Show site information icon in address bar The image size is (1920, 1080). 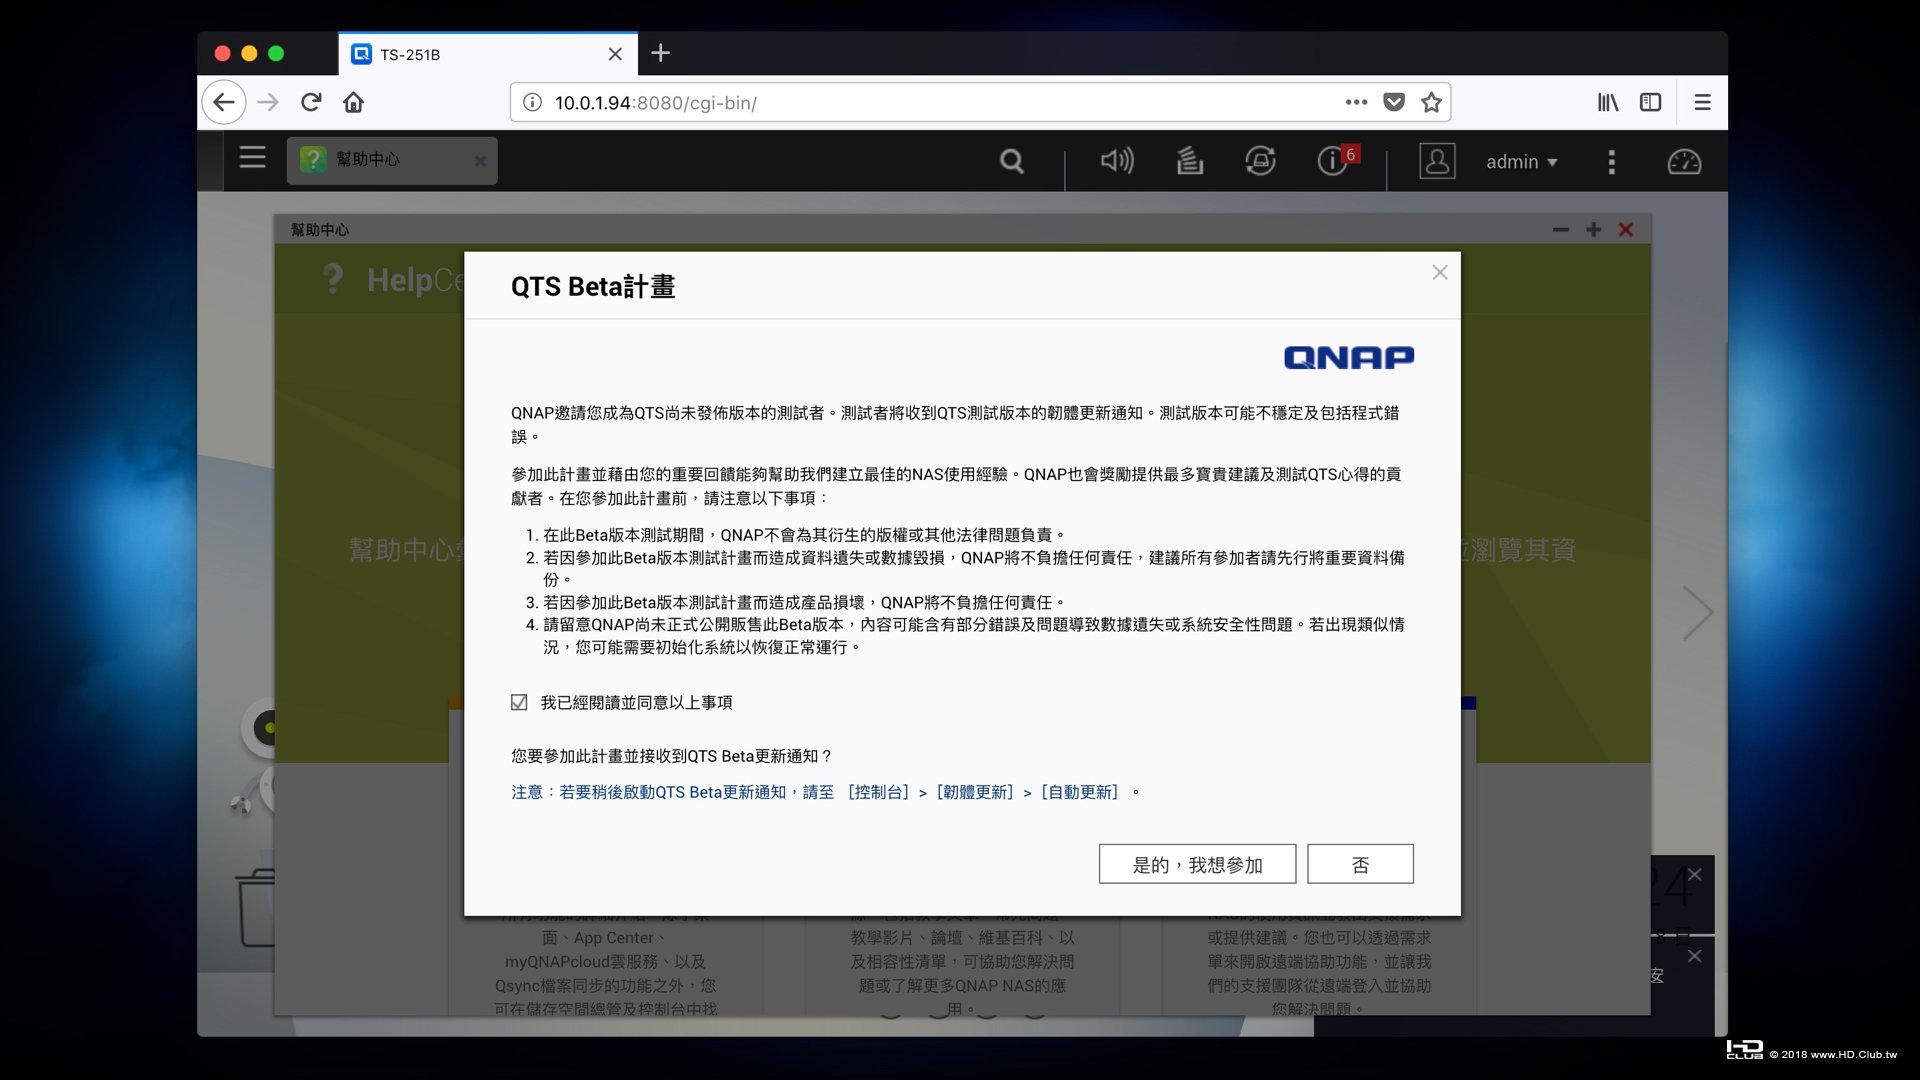533,102
